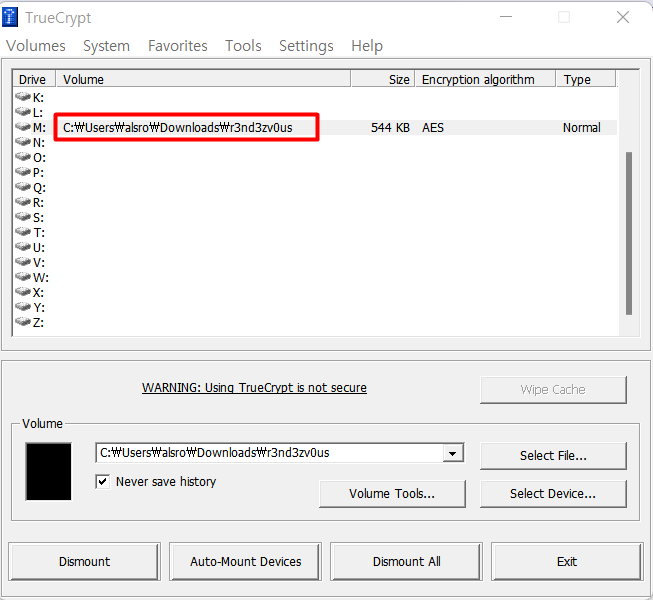The image size is (653, 600).
Task: Open the Favorites menu
Action: pyautogui.click(x=178, y=46)
